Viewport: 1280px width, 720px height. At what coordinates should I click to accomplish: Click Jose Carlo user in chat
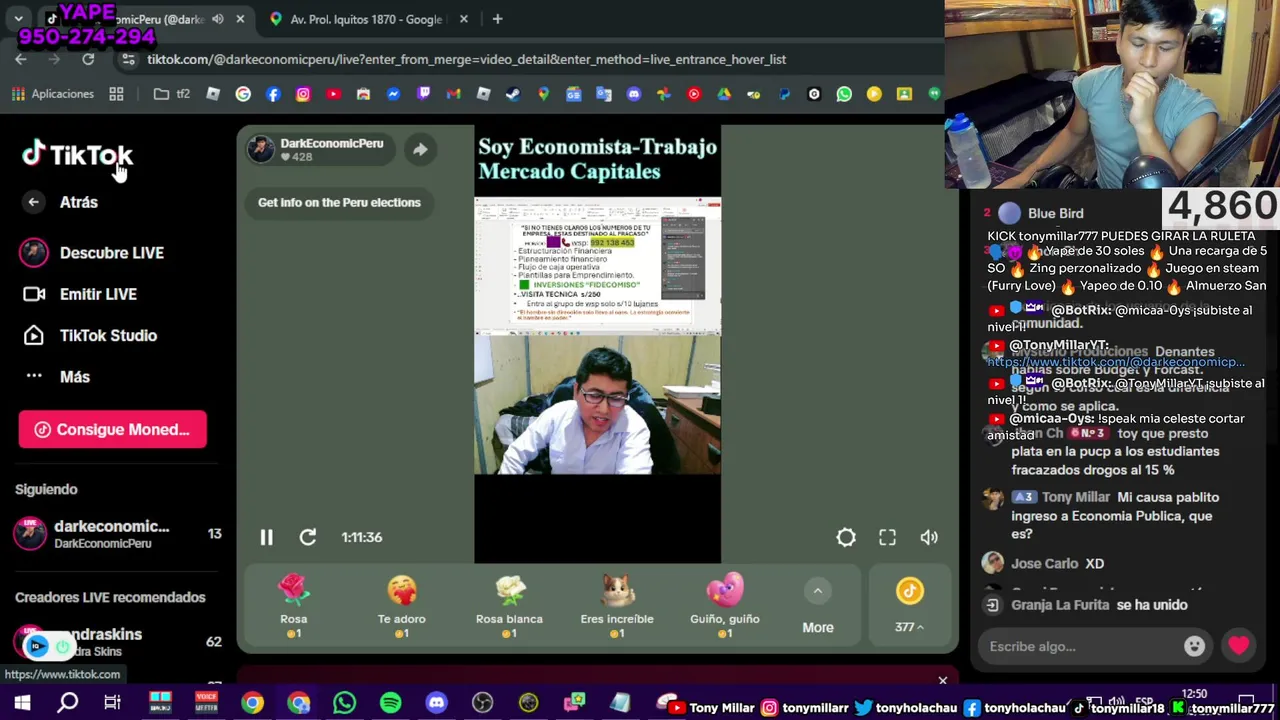pos(1044,563)
